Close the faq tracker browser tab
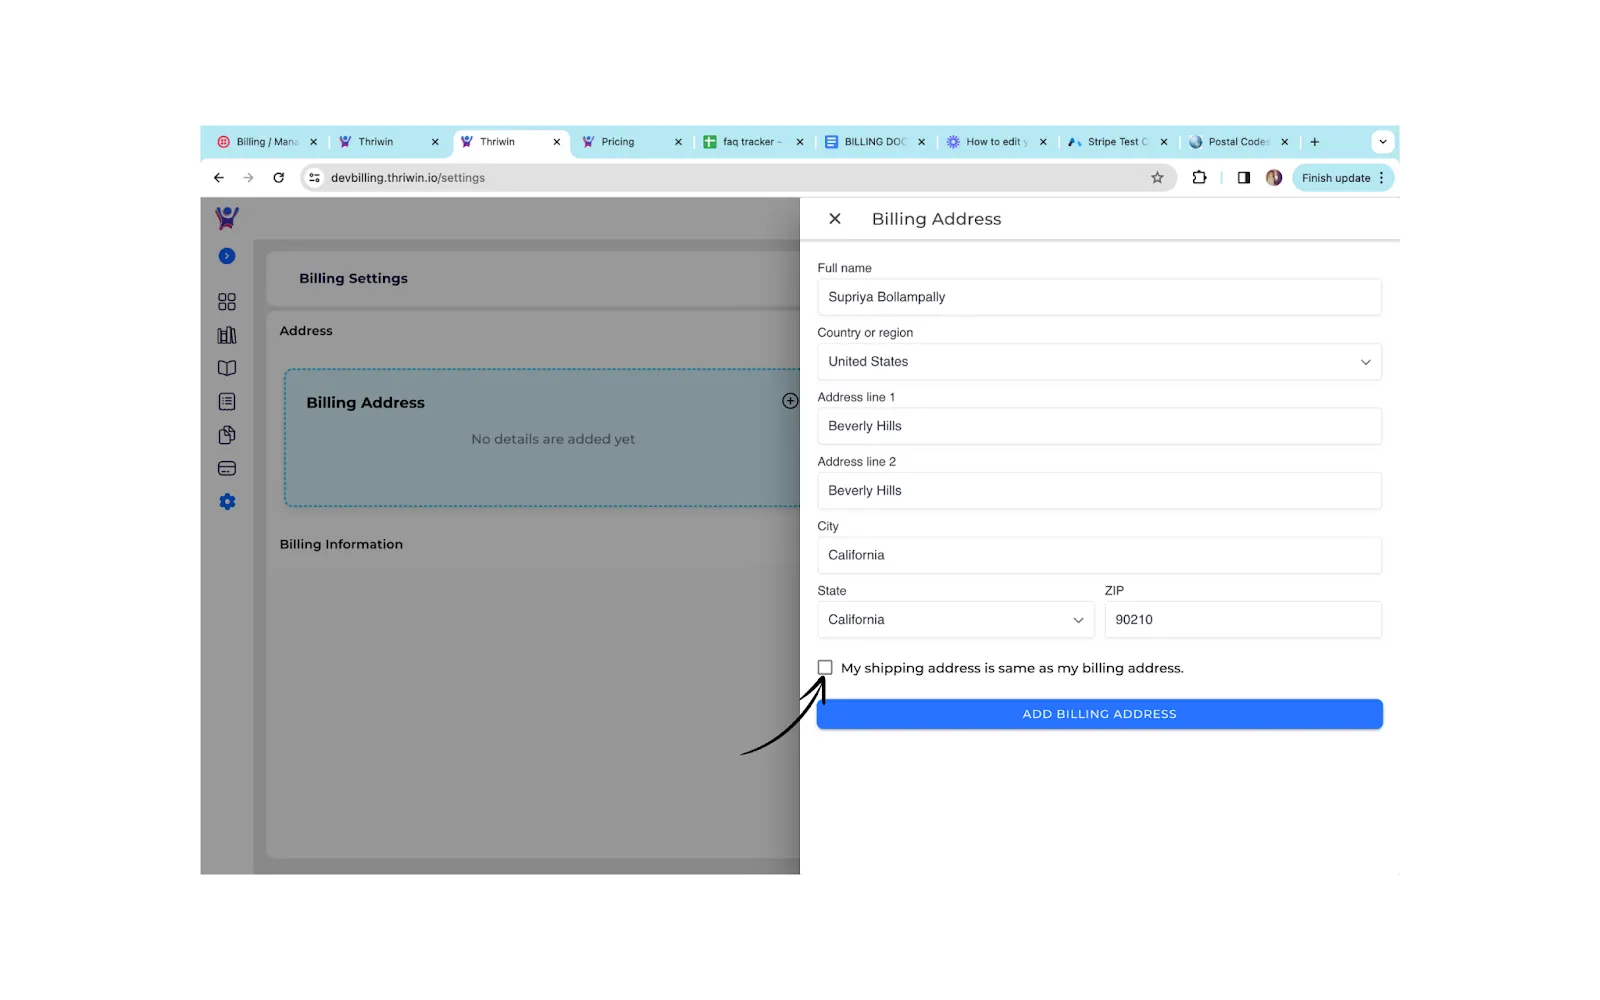Viewport: 1600px width, 1000px height. coord(800,142)
